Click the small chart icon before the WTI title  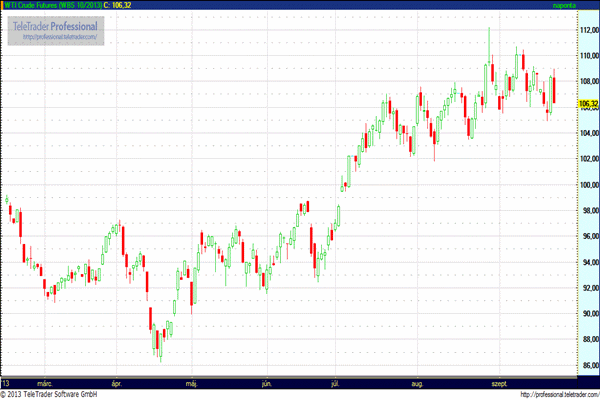point(3,5)
